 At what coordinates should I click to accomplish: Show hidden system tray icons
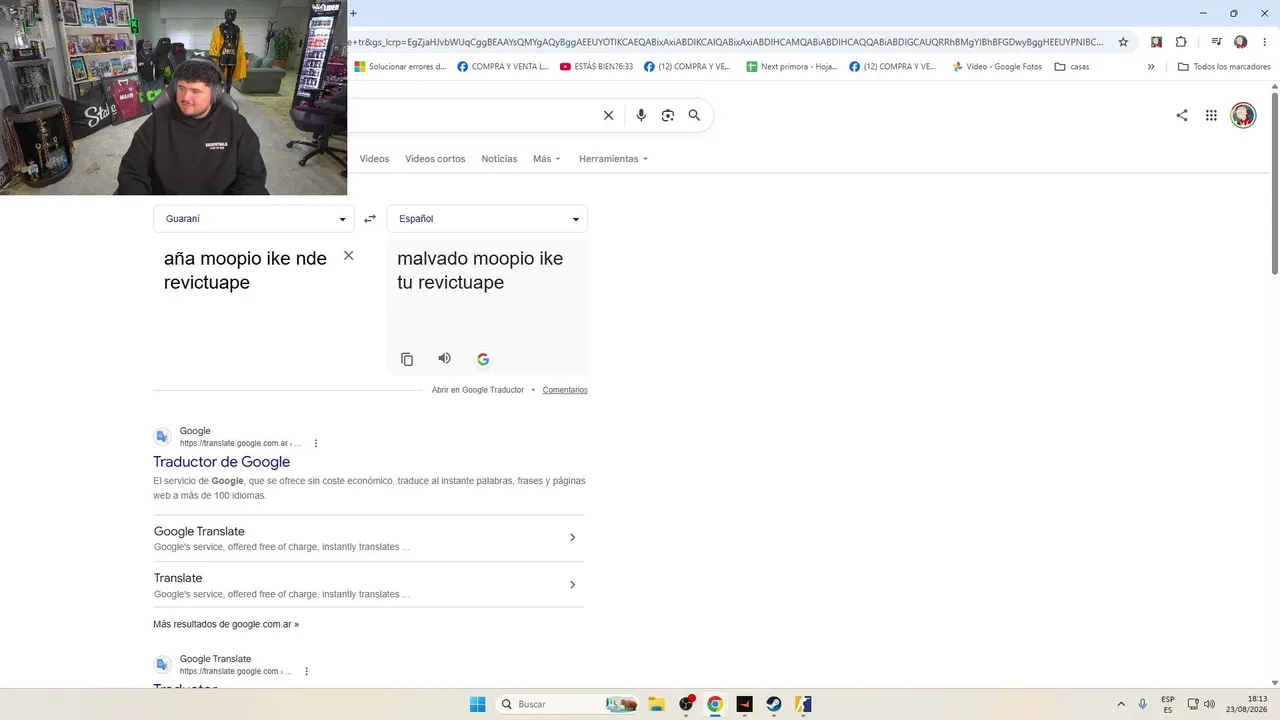[x=1121, y=704]
